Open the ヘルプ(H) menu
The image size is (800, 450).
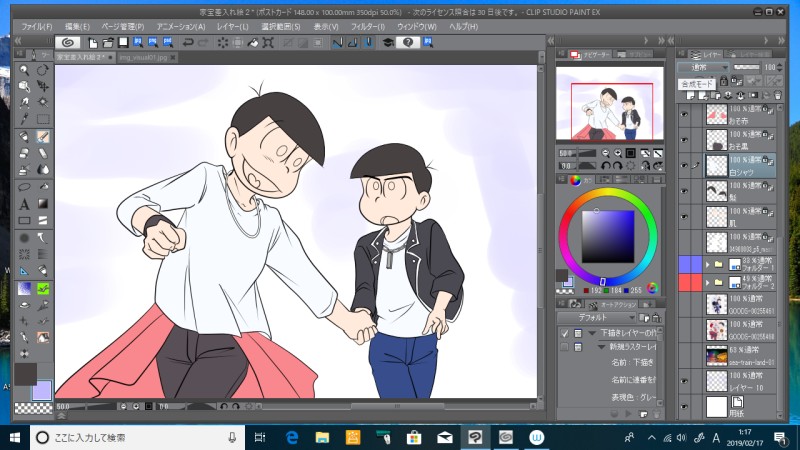[x=464, y=27]
